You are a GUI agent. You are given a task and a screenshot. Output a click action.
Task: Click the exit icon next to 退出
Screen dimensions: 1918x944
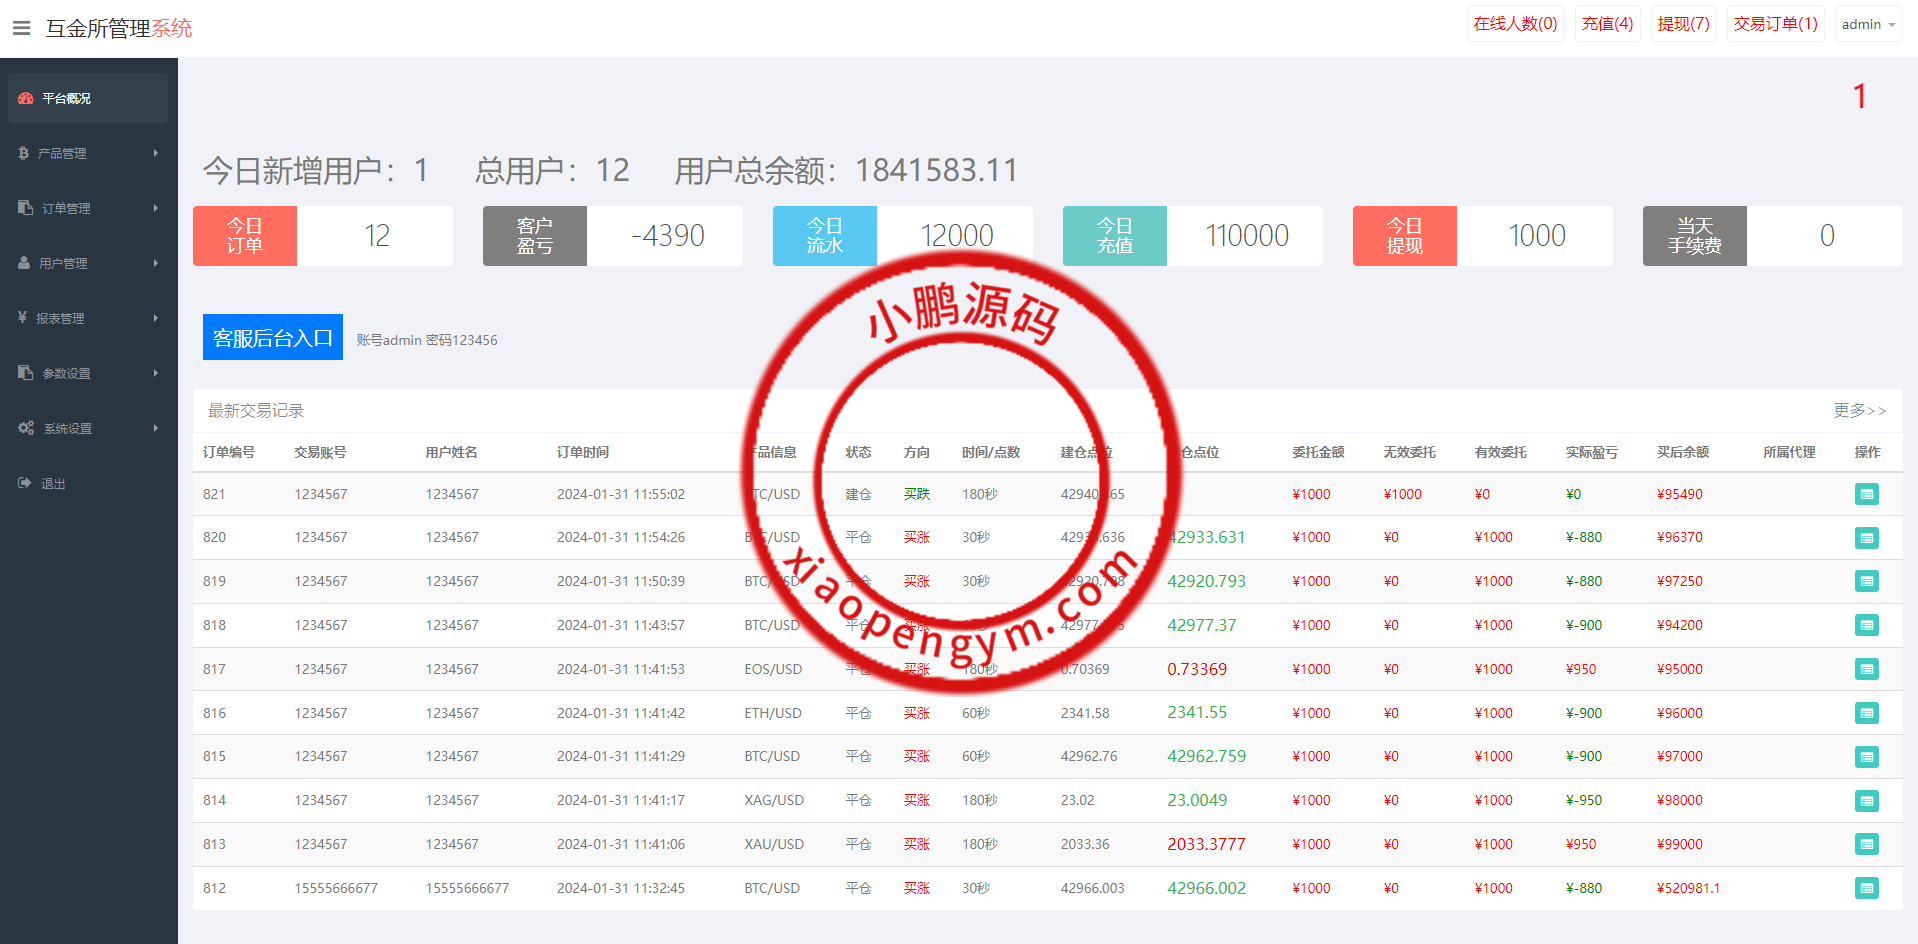(x=25, y=483)
